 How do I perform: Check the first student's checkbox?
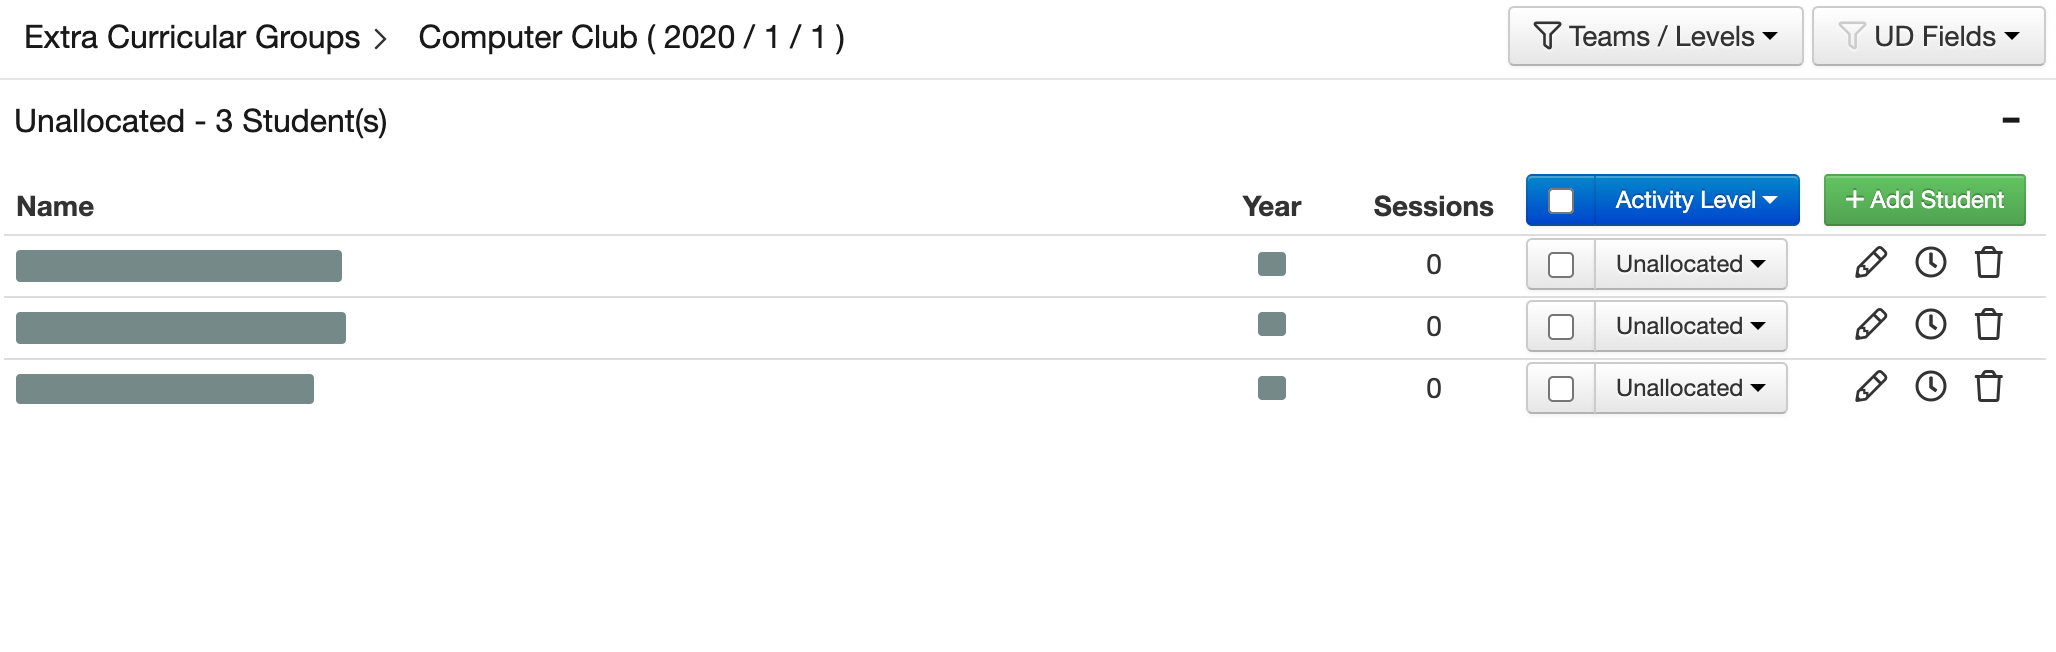1560,265
